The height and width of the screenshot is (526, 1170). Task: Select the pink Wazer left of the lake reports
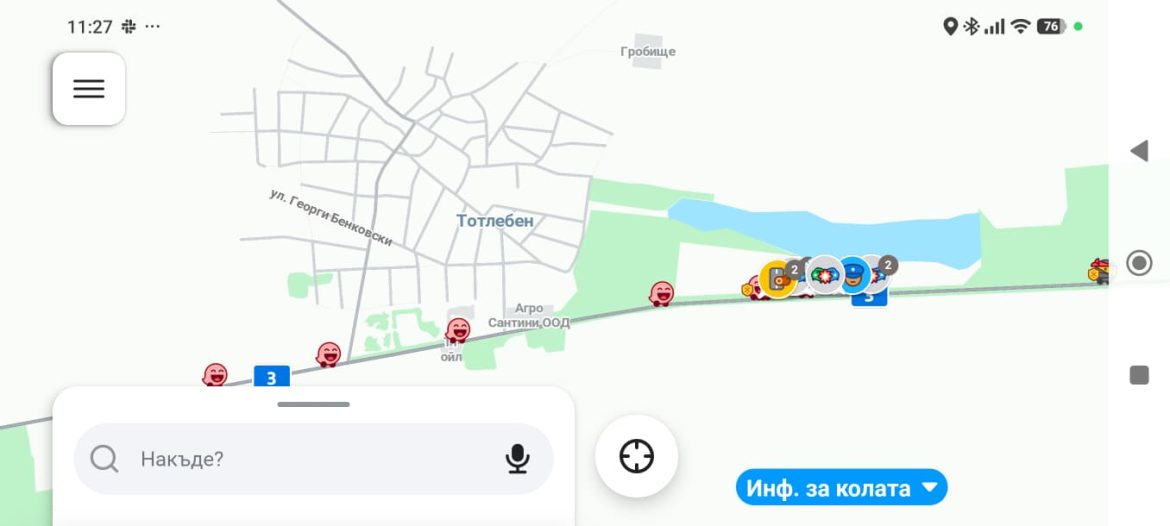[x=661, y=294]
